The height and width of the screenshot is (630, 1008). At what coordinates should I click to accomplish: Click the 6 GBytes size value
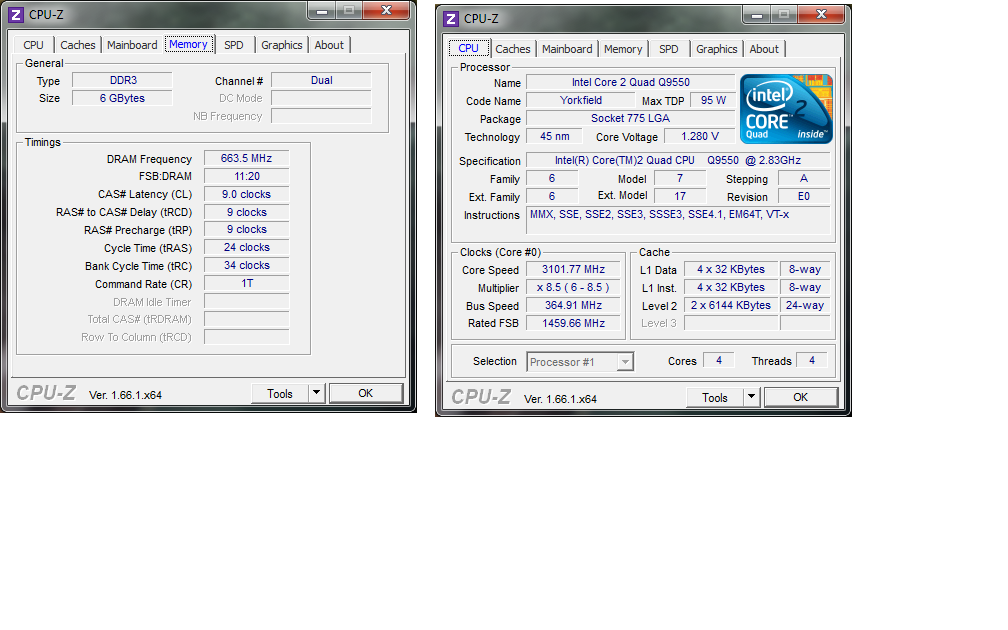122,98
